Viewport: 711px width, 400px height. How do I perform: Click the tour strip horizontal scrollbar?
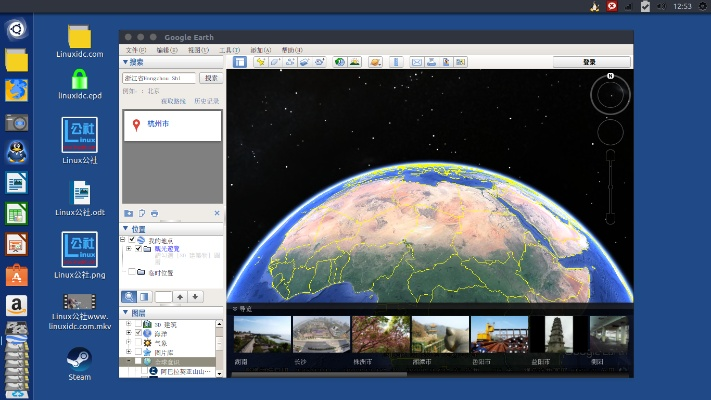(x=319, y=375)
